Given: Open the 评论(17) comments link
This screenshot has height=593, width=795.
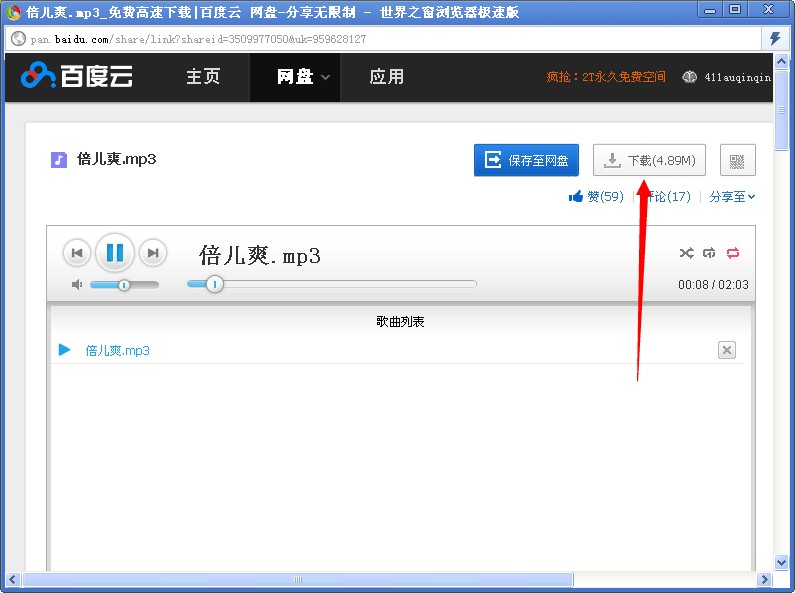Looking at the screenshot, I should coord(667,197).
